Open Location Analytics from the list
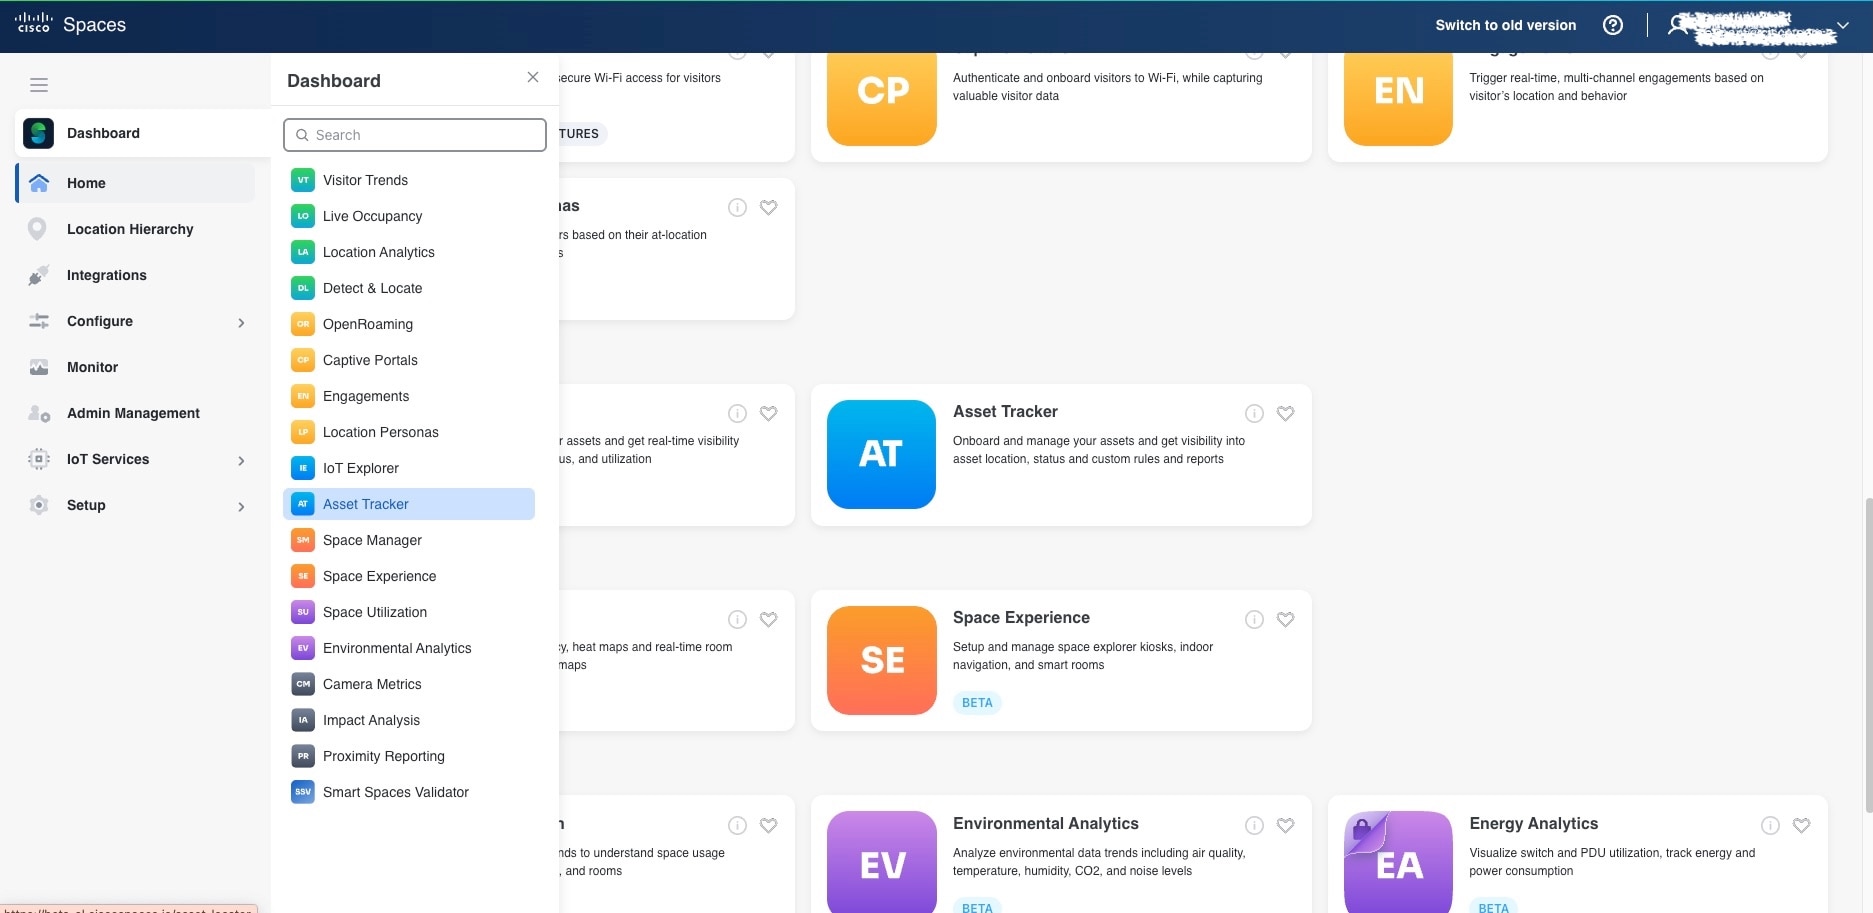Screen dimensions: 1873x913 coord(378,252)
